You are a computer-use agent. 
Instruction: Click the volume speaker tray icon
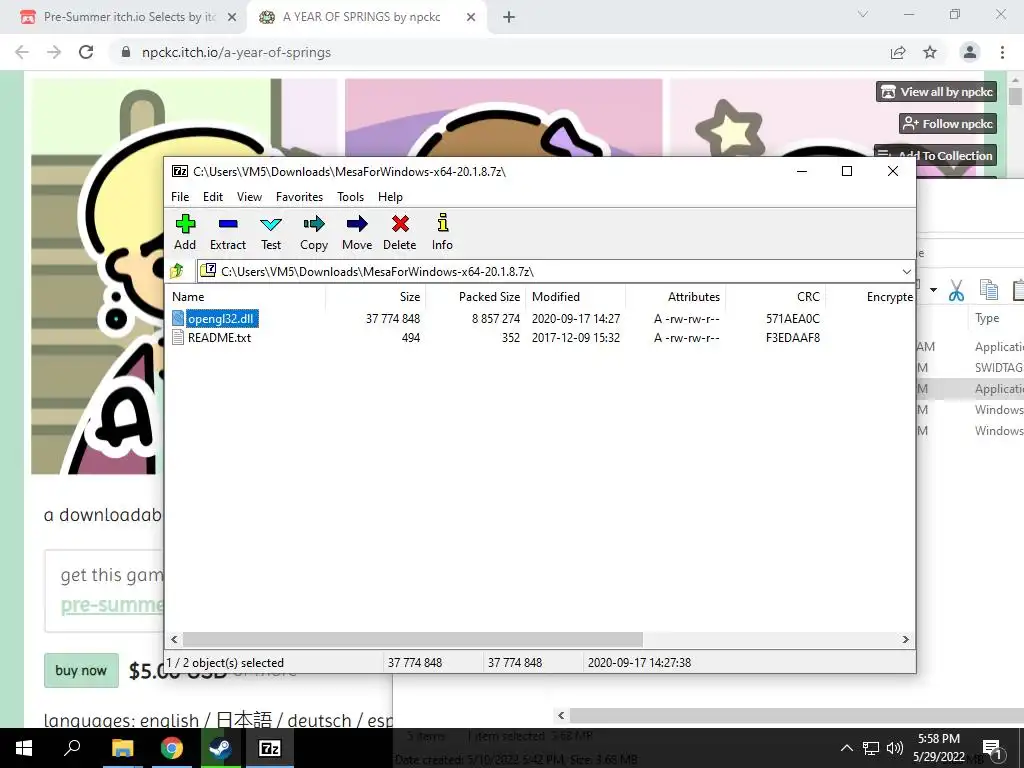click(x=895, y=748)
